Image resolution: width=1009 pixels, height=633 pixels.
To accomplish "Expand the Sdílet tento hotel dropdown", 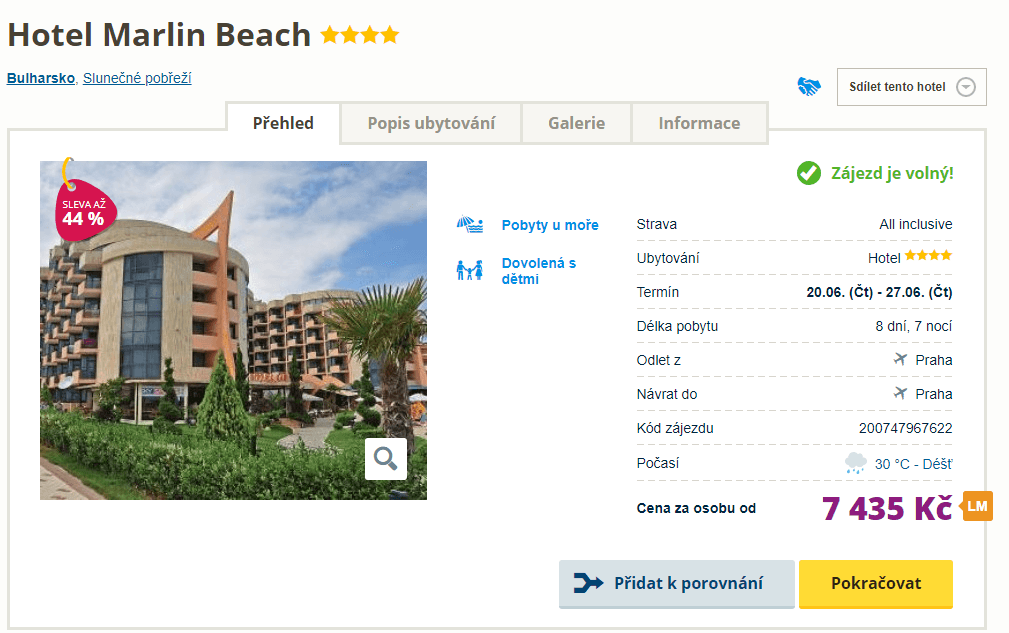I will 911,87.
